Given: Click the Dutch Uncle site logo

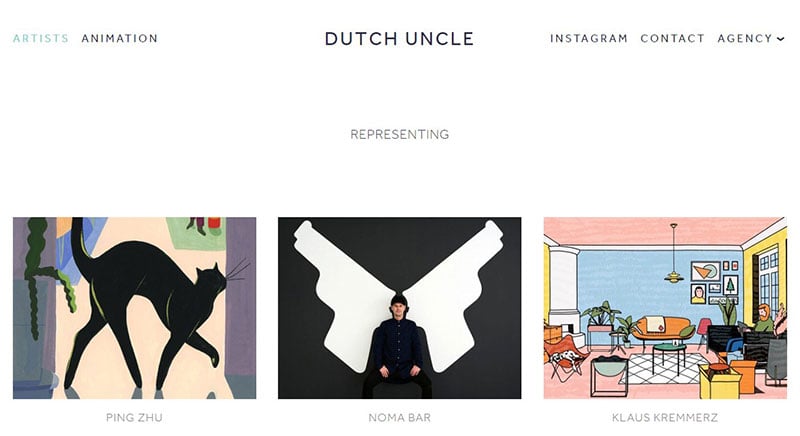Looking at the screenshot, I should (399, 39).
